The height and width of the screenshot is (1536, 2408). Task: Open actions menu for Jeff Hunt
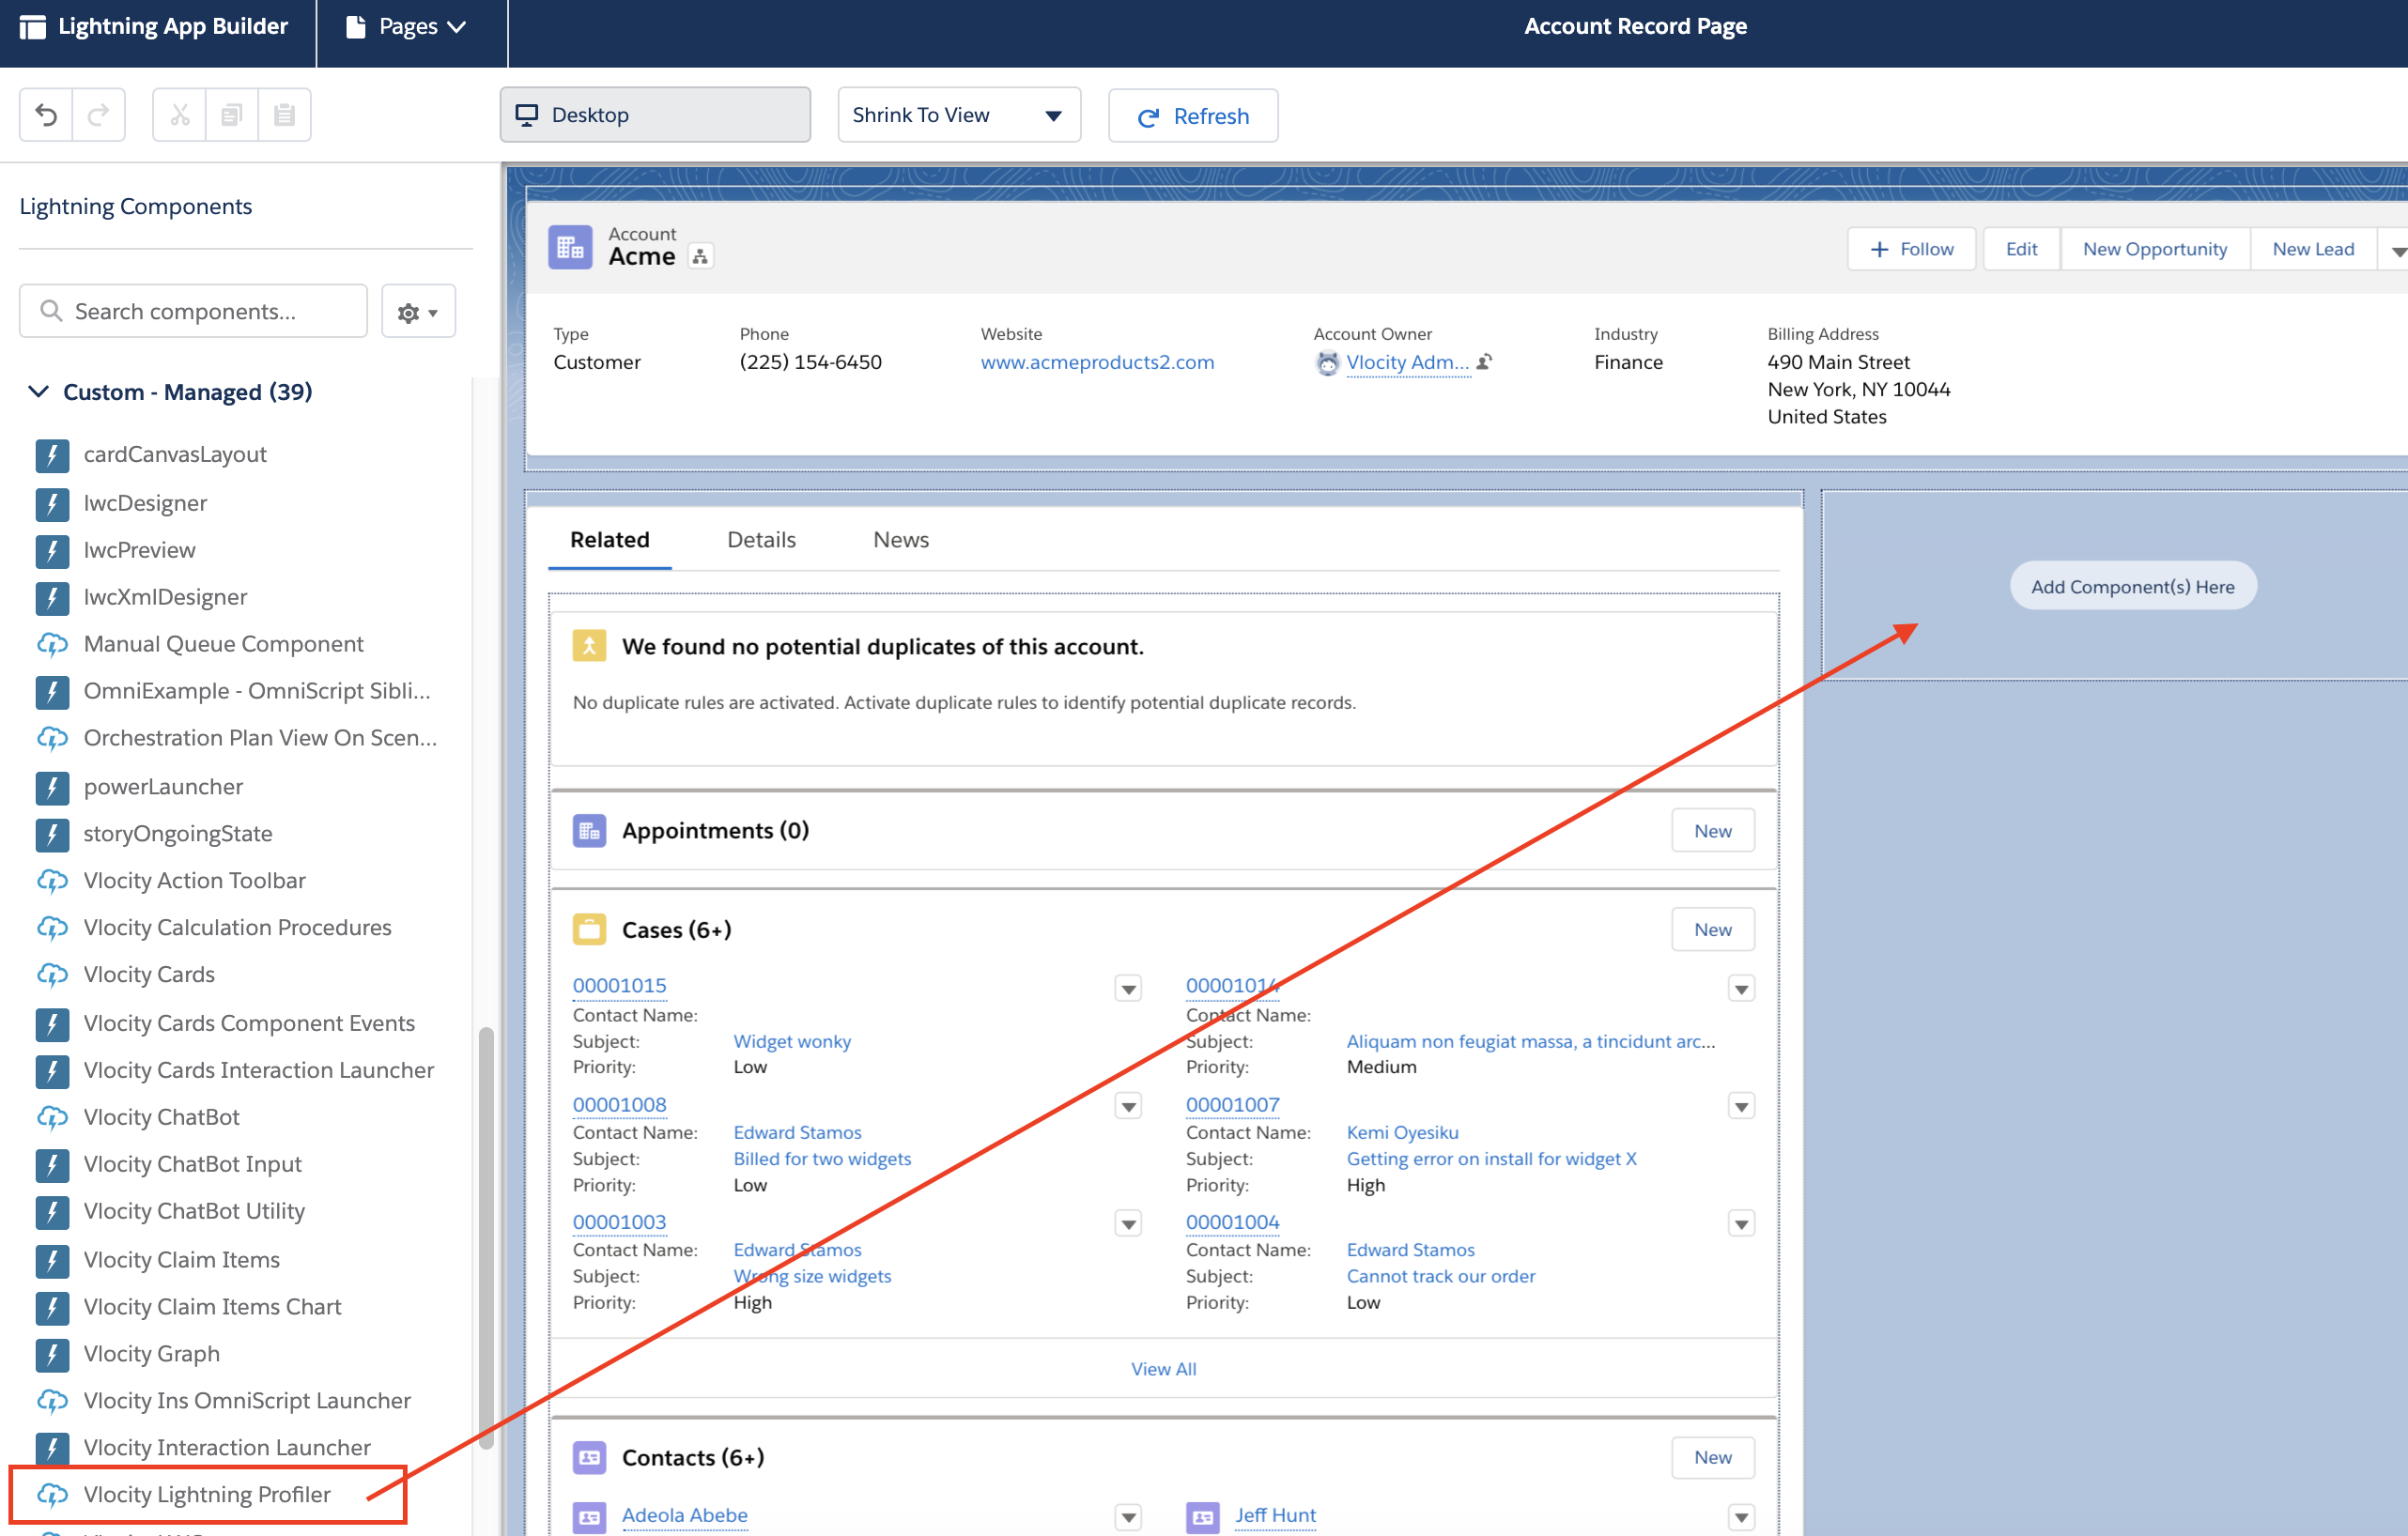click(1741, 1518)
